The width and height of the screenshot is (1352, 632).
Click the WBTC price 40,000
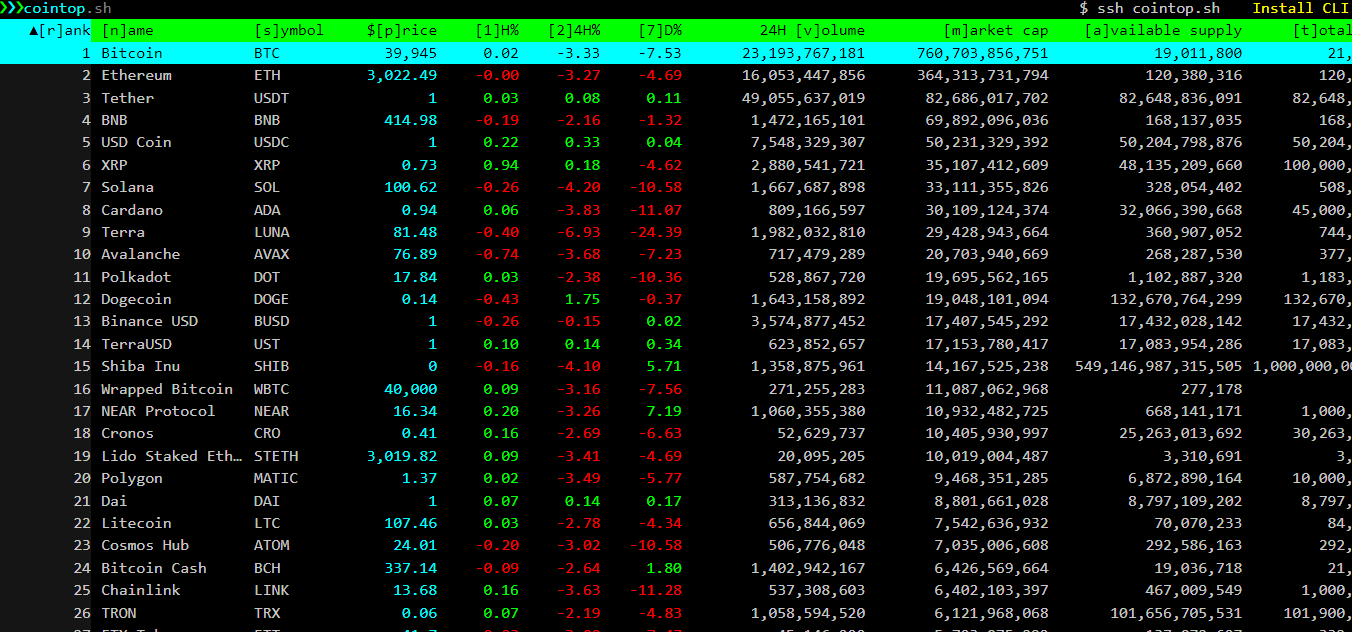[410, 389]
